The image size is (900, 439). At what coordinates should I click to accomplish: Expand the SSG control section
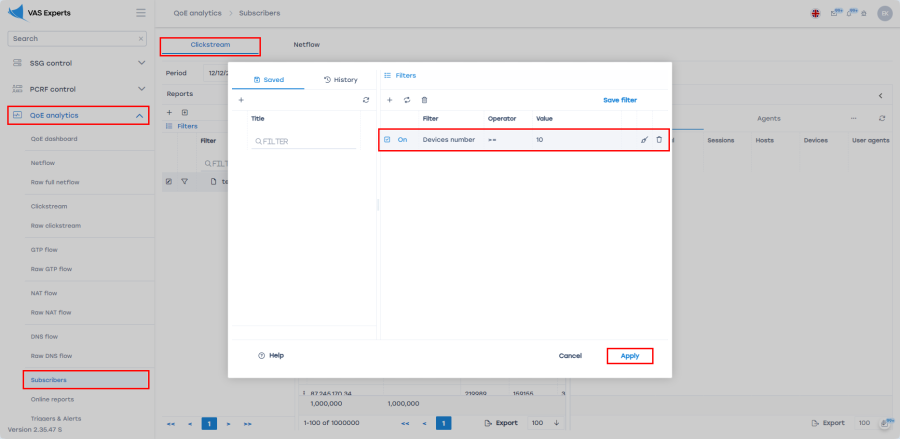point(140,62)
